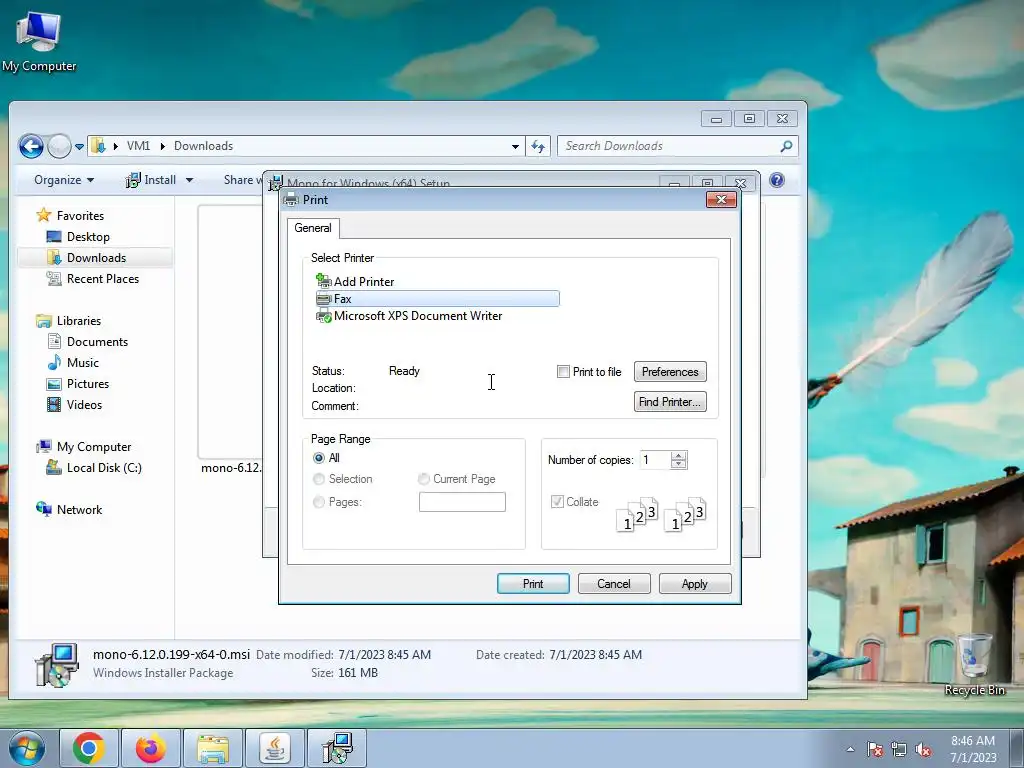Toggle the Print to file checkbox

point(563,372)
